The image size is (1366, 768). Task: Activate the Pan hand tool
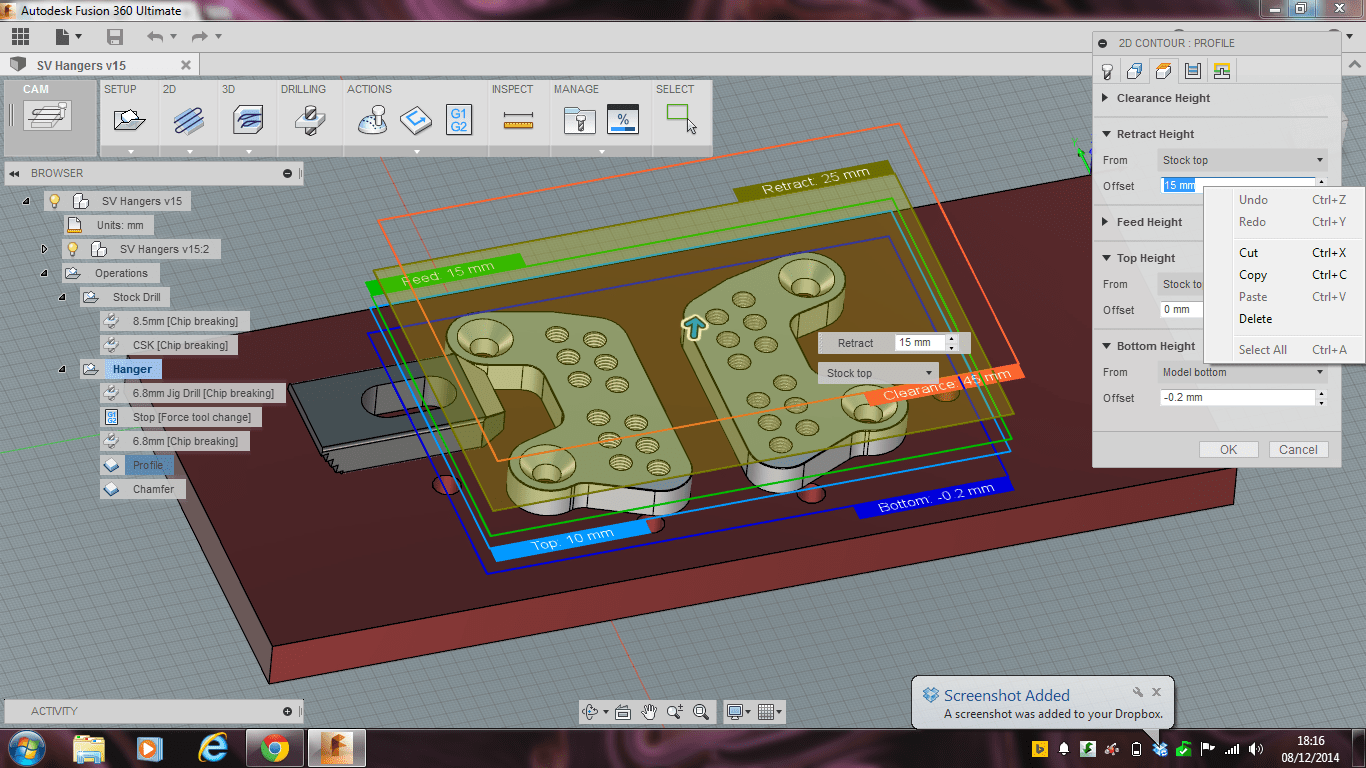pyautogui.click(x=649, y=712)
